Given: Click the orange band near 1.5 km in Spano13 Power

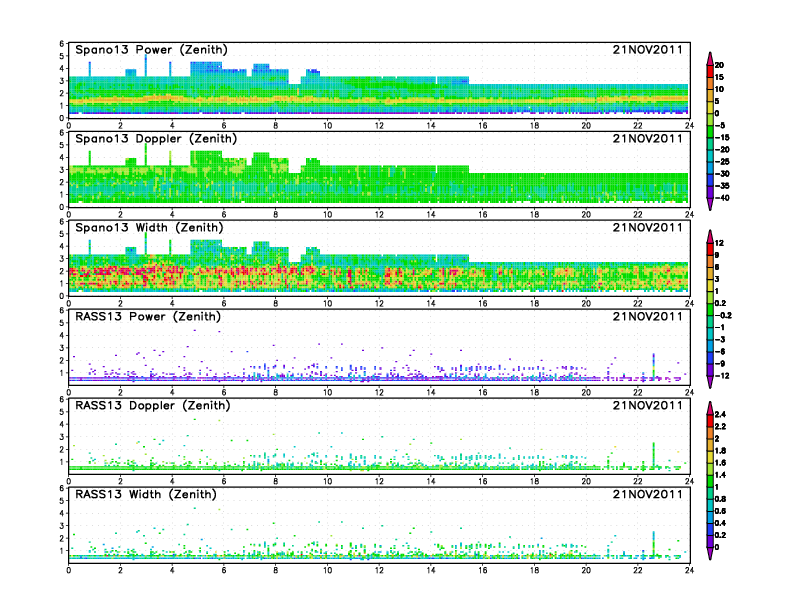Looking at the screenshot, I should (379, 99).
